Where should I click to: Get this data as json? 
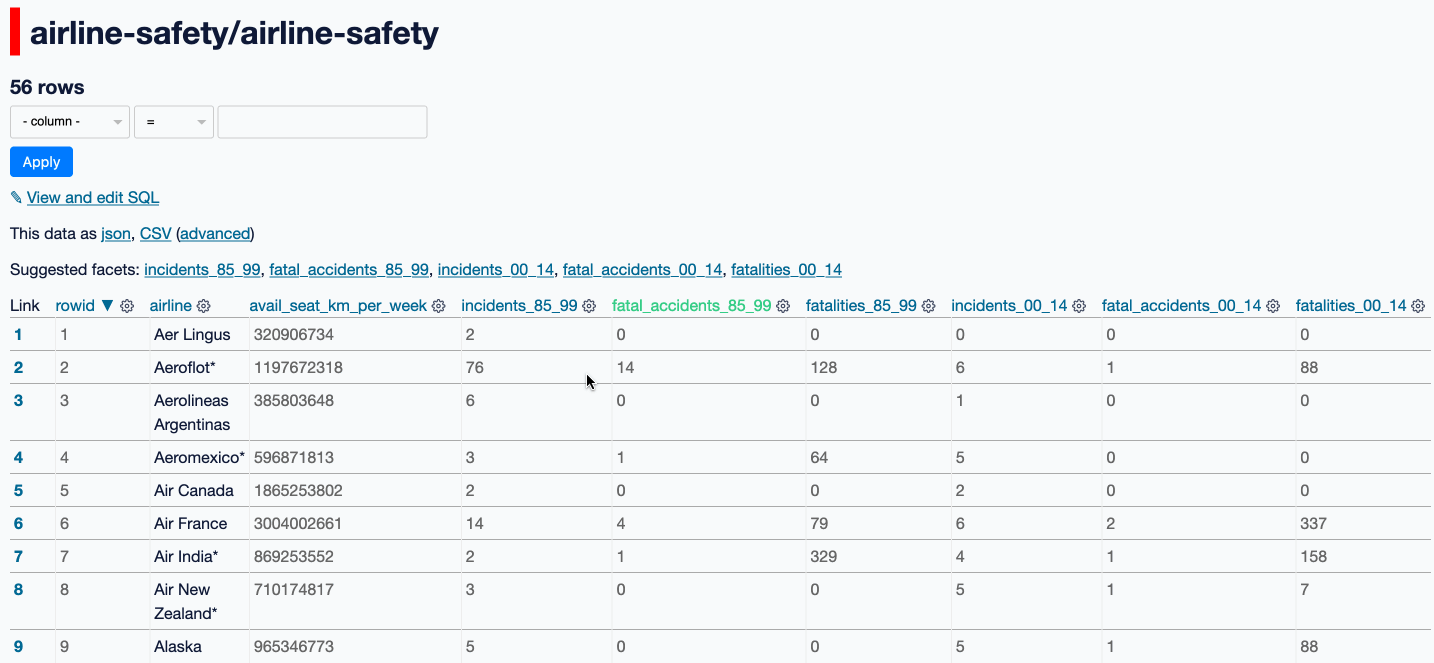pos(116,234)
